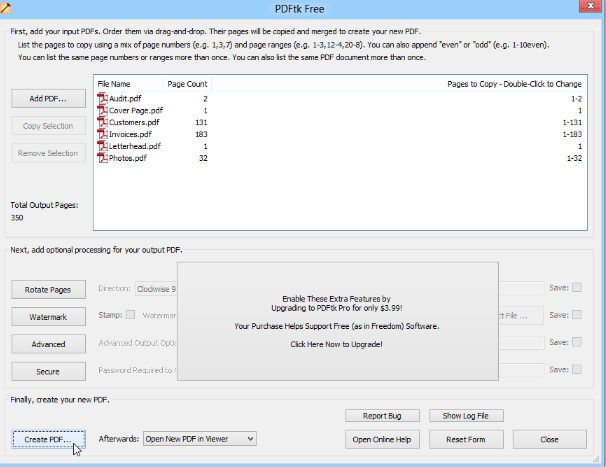
Task: Enable the Save checkbox in Secure row
Action: tap(578, 370)
